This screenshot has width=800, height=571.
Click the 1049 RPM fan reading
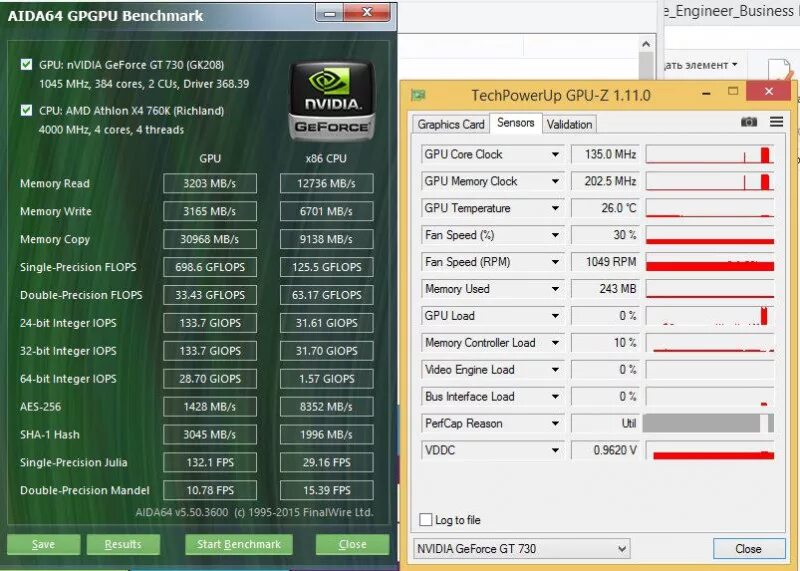605,262
